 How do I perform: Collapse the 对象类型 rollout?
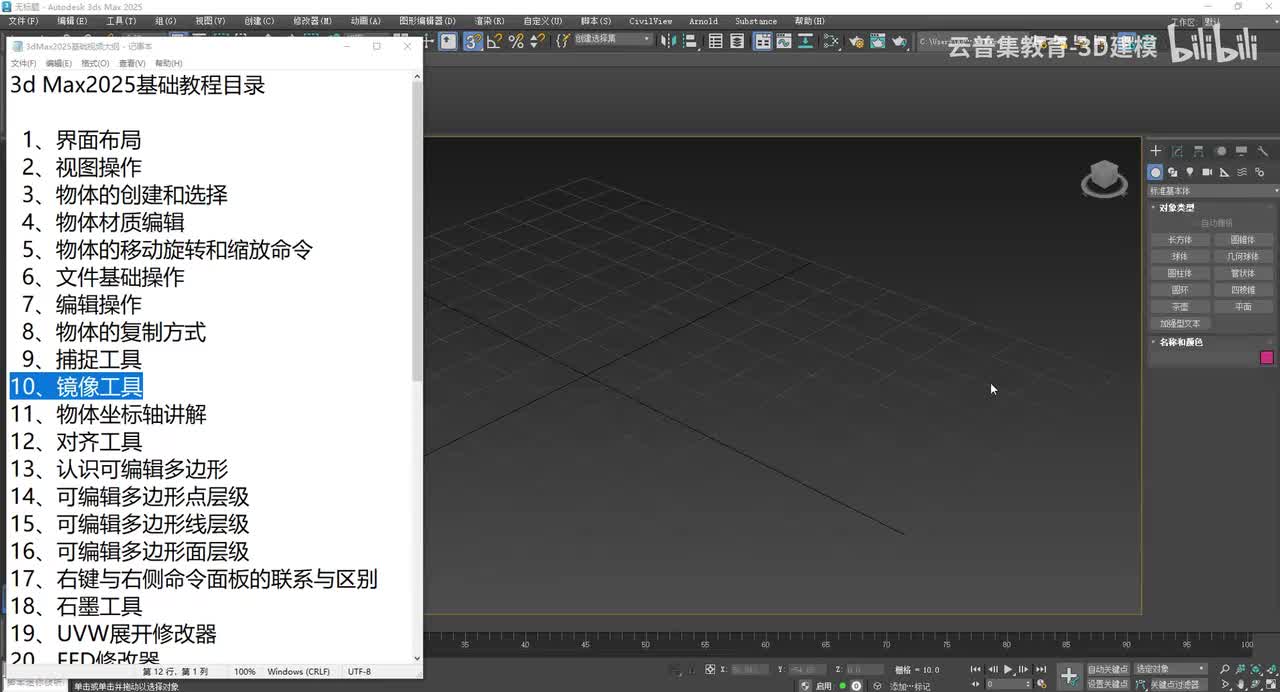1176,207
